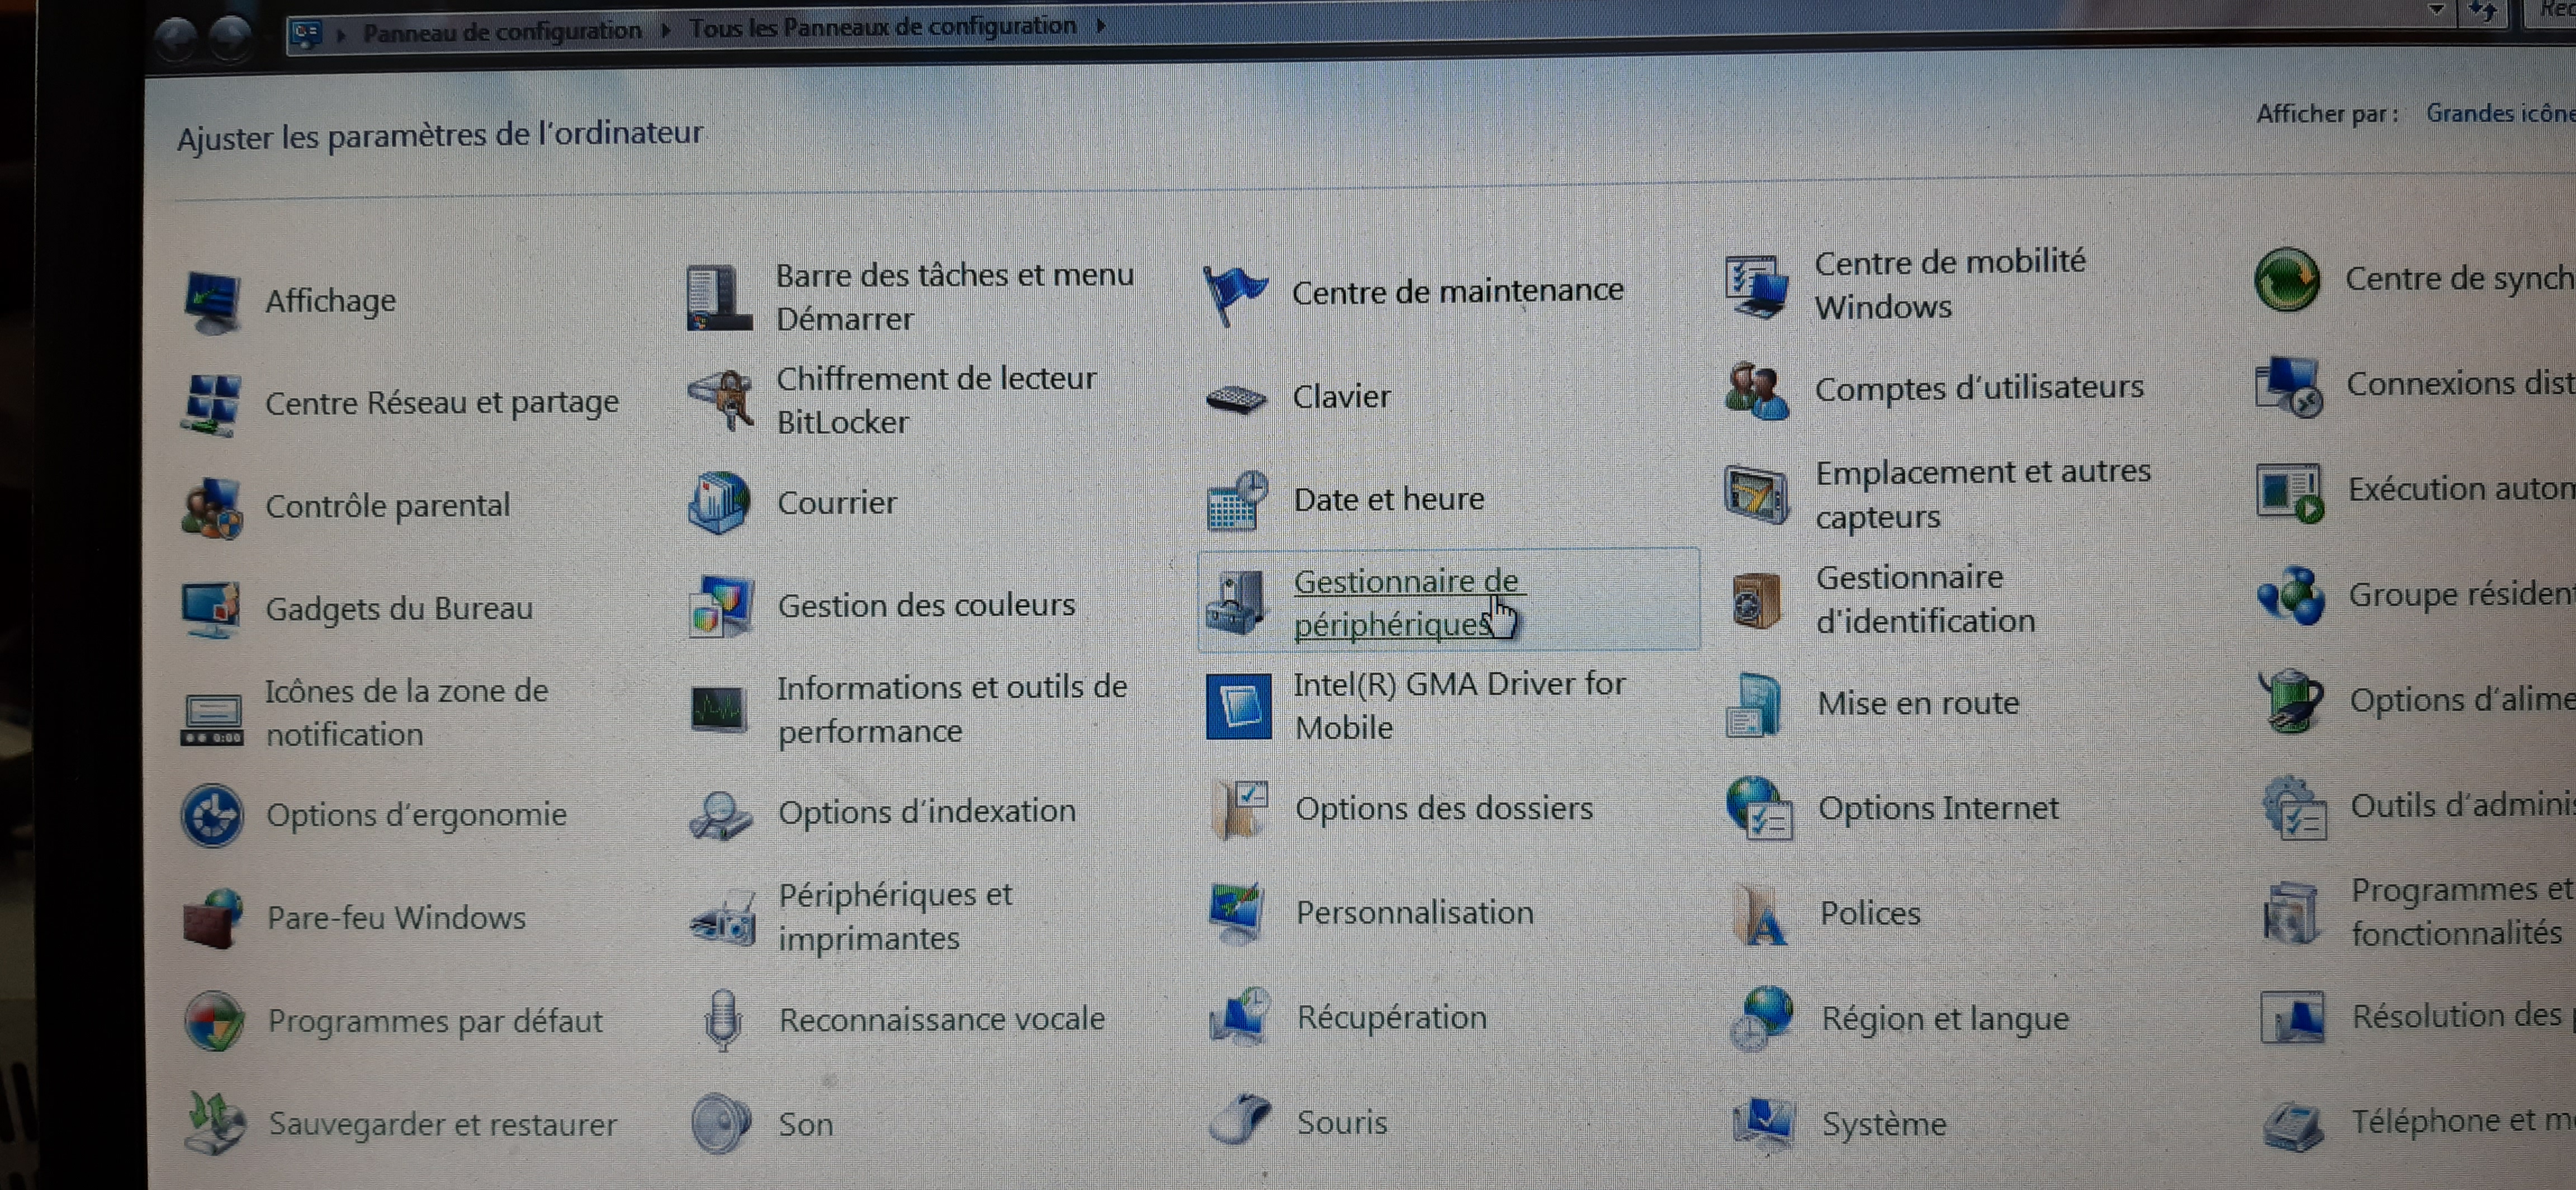Click the Pare-feu Windows link text
Screen dimensions: 2576x1190
(396, 918)
